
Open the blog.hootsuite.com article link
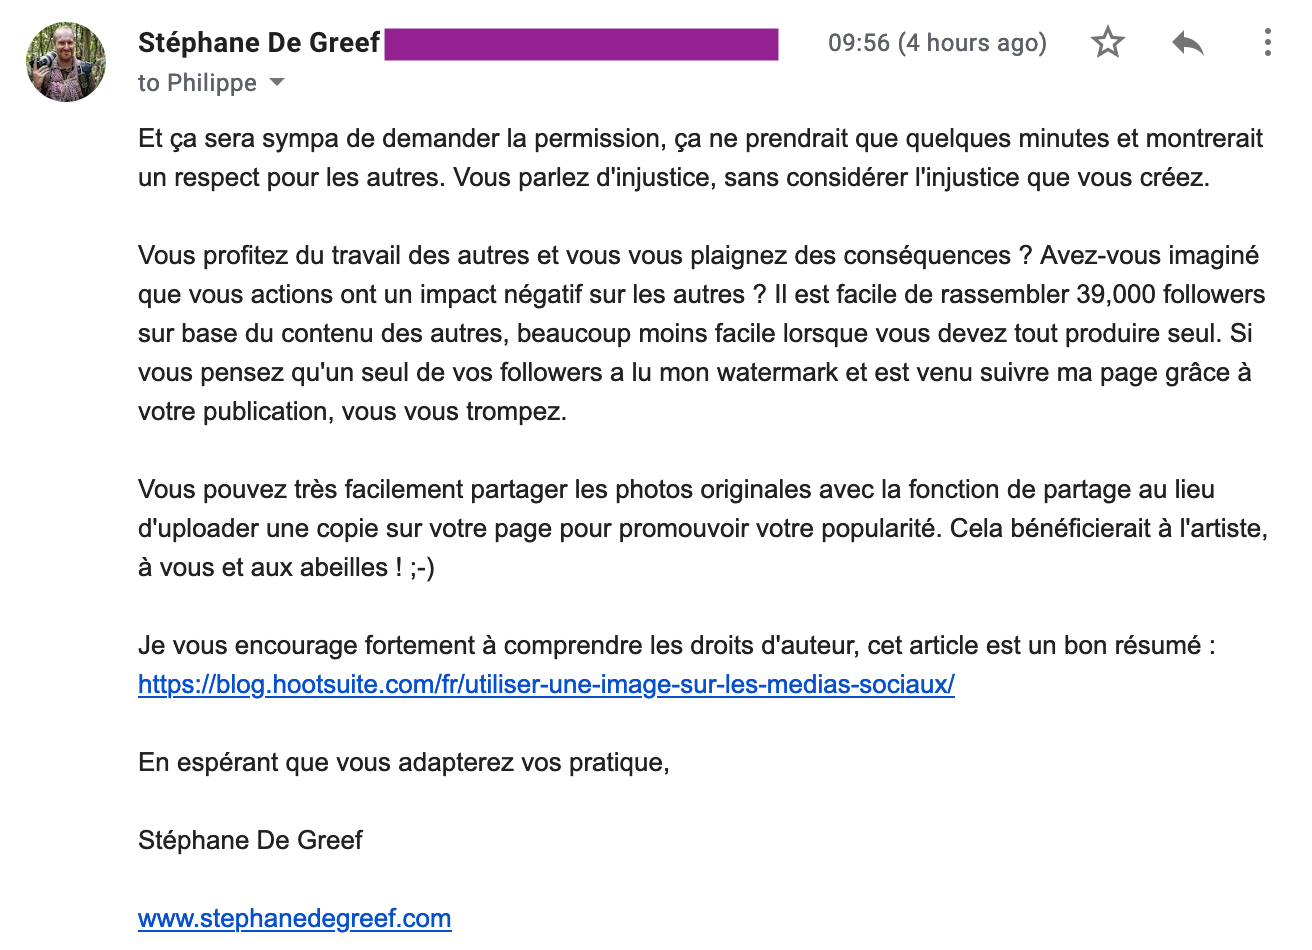click(x=546, y=684)
